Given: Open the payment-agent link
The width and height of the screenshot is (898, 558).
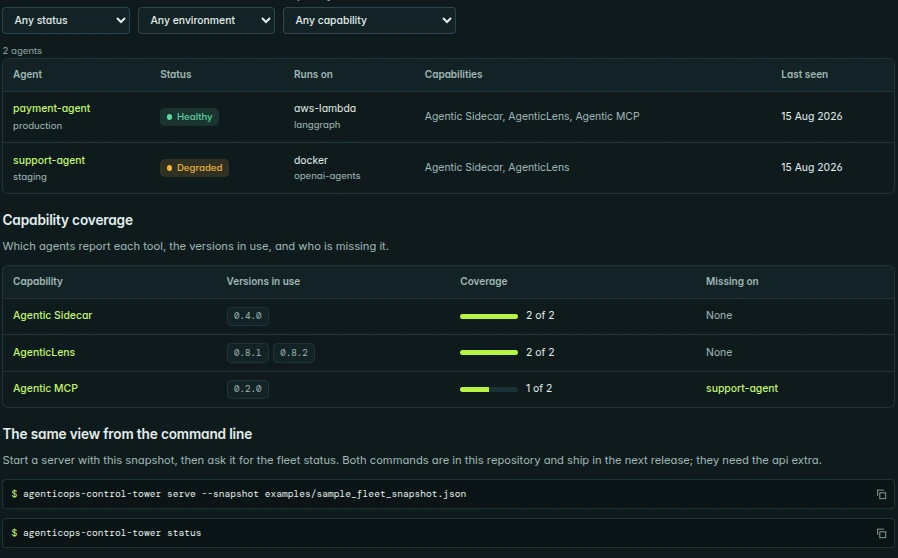Looking at the screenshot, I should point(52,108).
